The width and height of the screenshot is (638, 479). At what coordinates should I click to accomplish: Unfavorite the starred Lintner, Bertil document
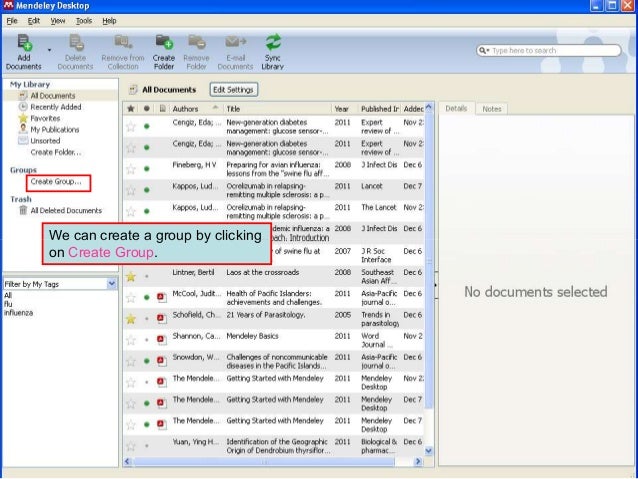(x=130, y=276)
